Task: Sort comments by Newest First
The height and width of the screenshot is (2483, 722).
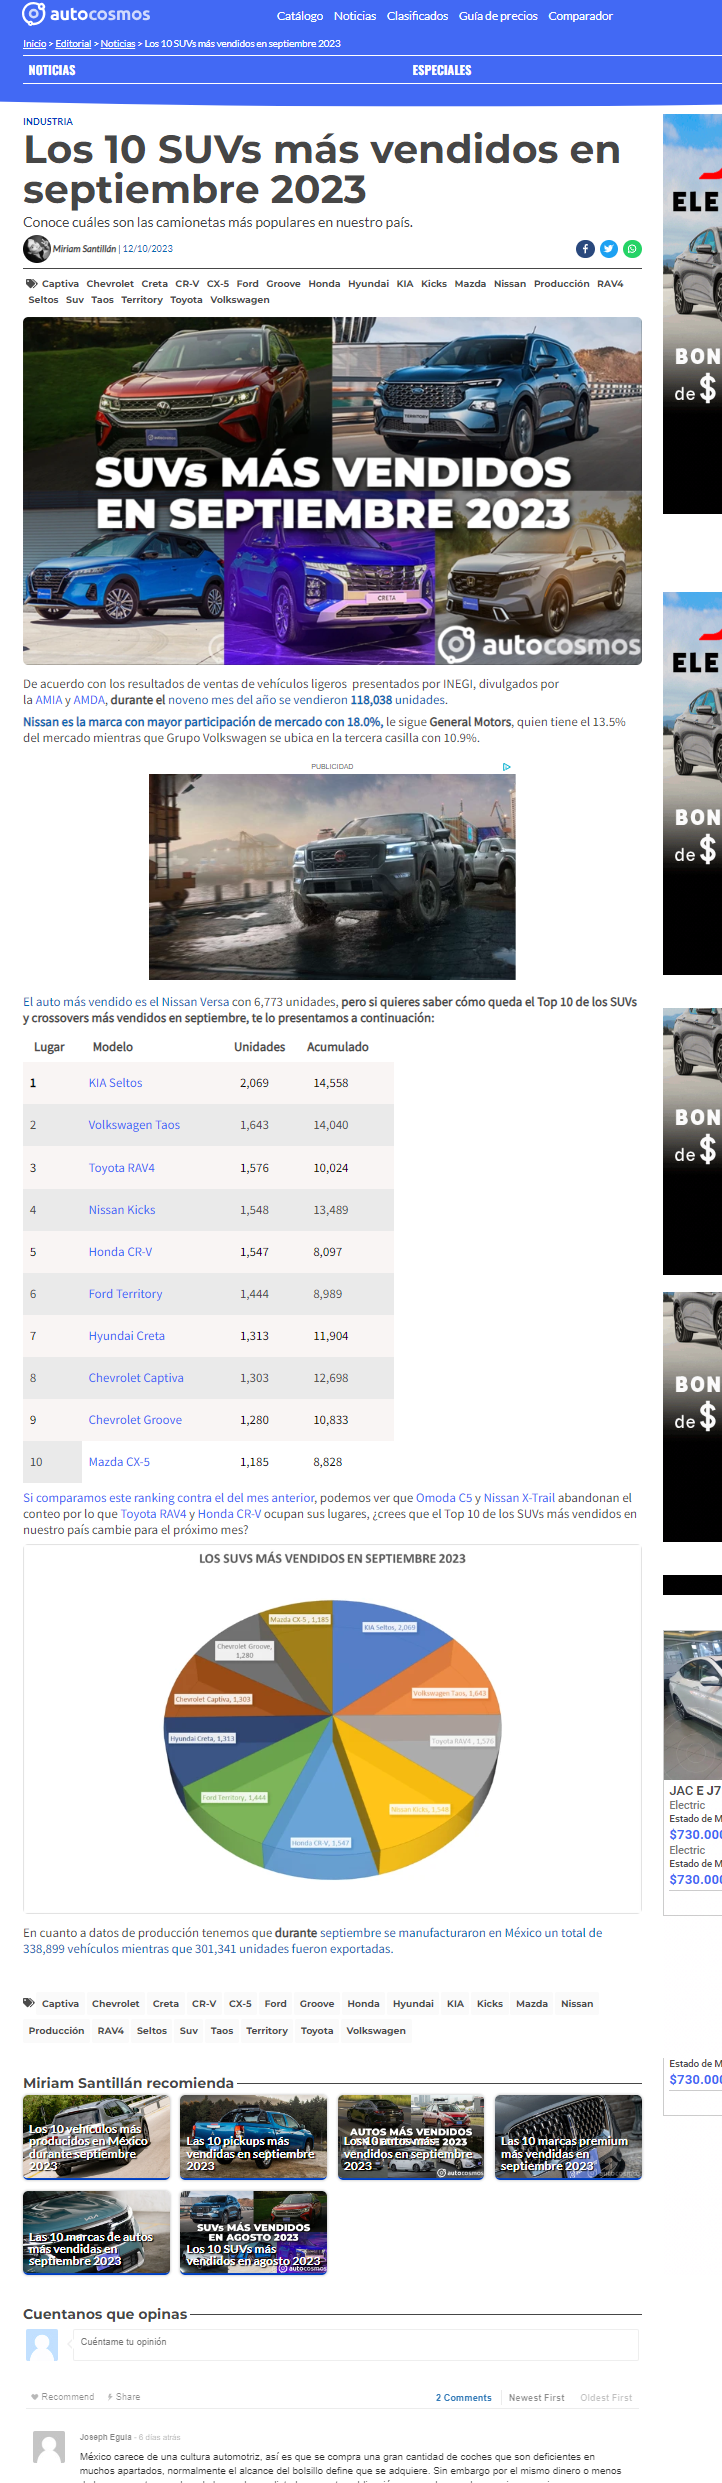Action: 536,2398
